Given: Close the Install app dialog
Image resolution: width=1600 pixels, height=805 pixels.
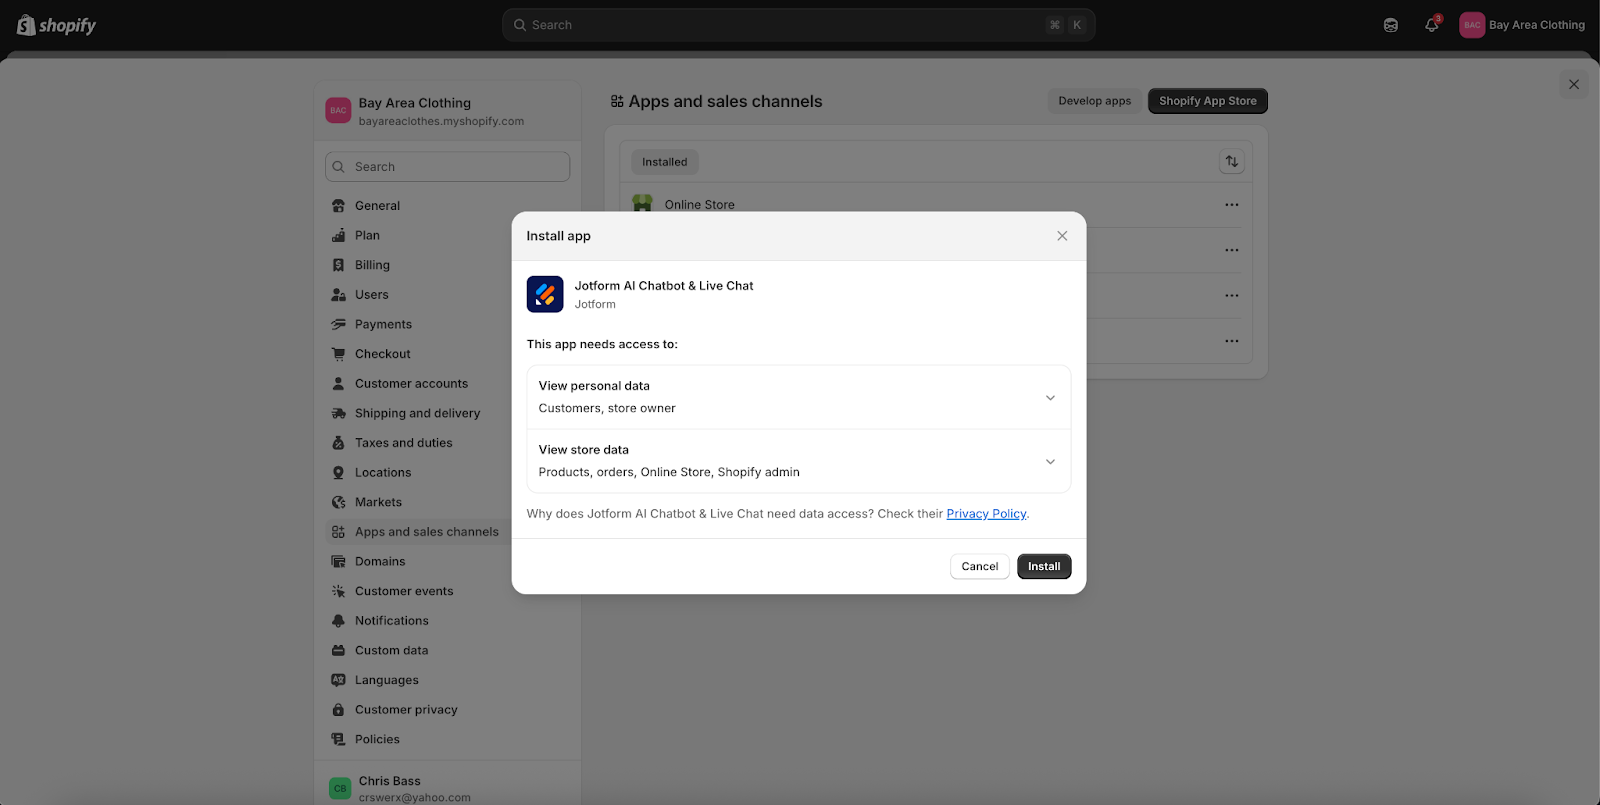Looking at the screenshot, I should pyautogui.click(x=1062, y=236).
